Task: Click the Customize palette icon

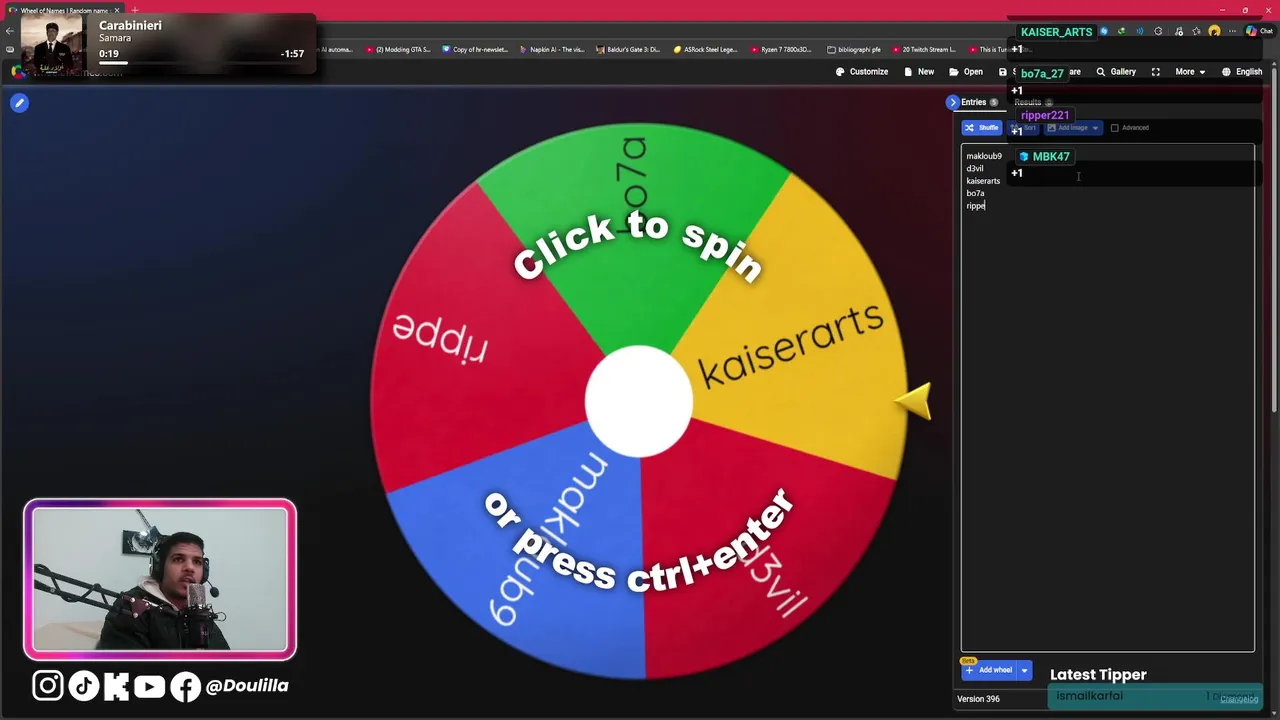Action: point(840,72)
